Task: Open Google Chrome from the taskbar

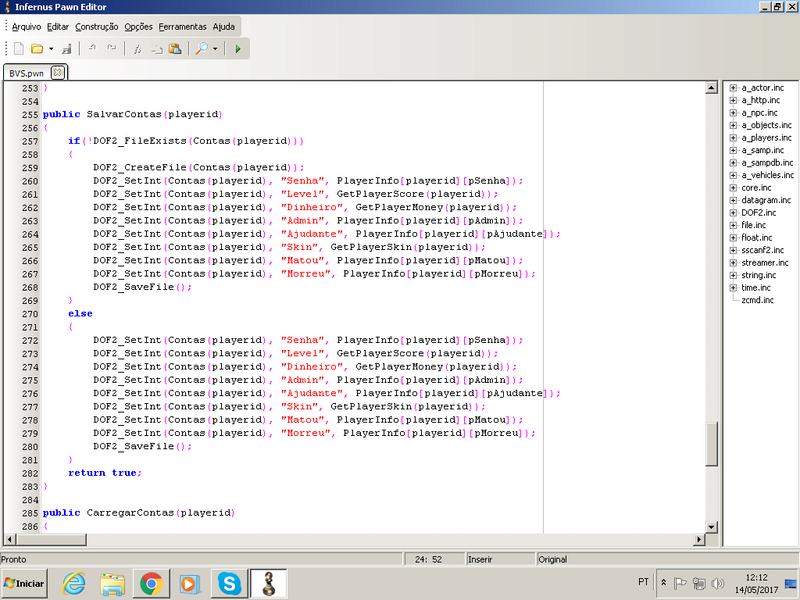Action: [x=151, y=583]
